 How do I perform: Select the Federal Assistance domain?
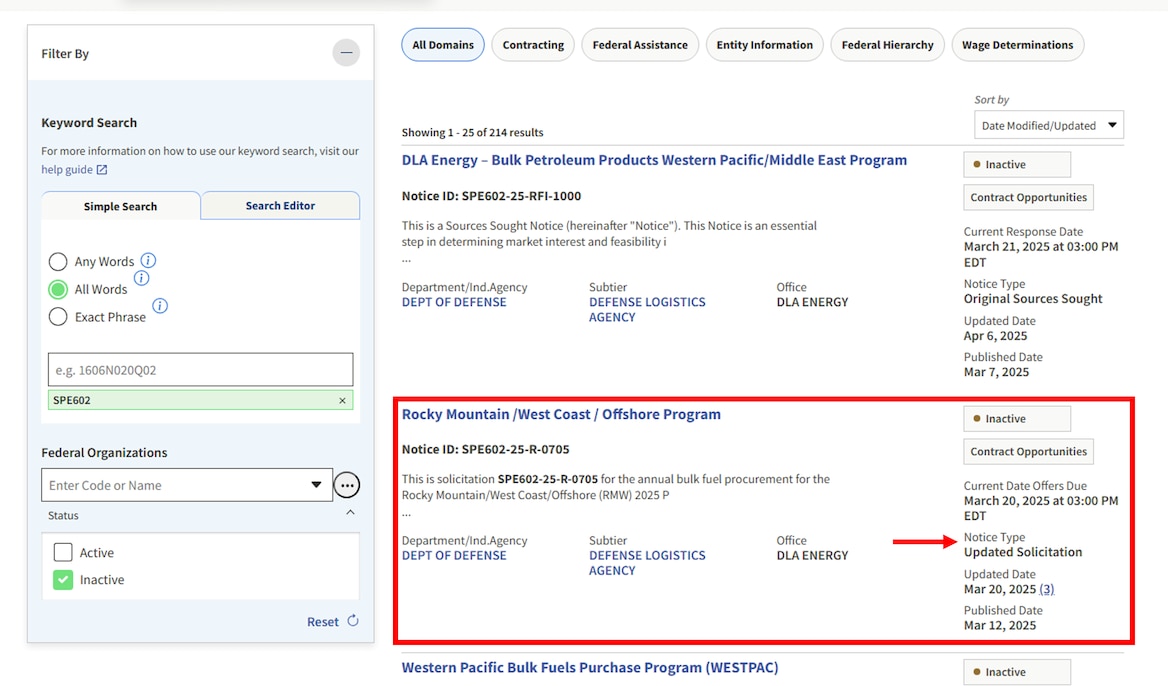click(640, 45)
